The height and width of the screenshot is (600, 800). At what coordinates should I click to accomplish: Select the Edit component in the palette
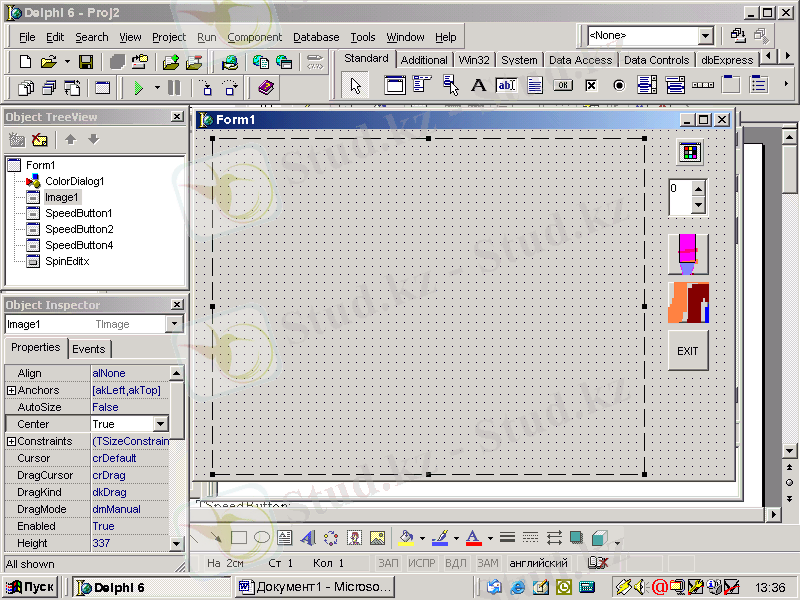point(506,85)
